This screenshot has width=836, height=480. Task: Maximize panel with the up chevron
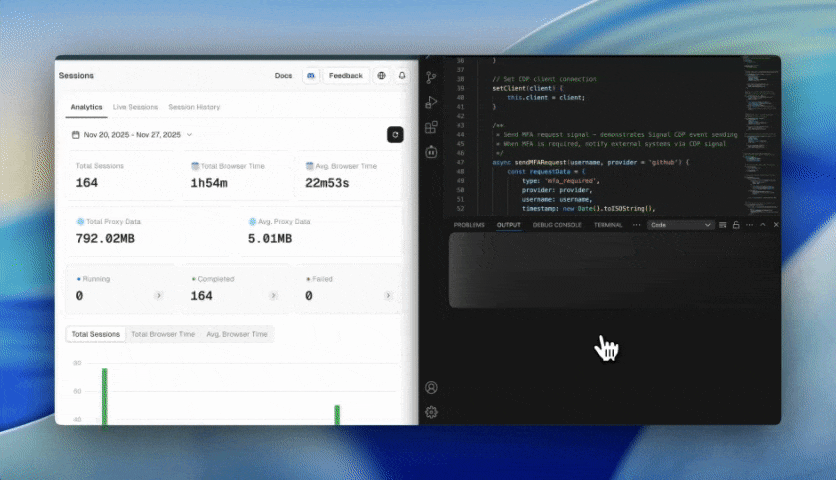click(x=762, y=225)
